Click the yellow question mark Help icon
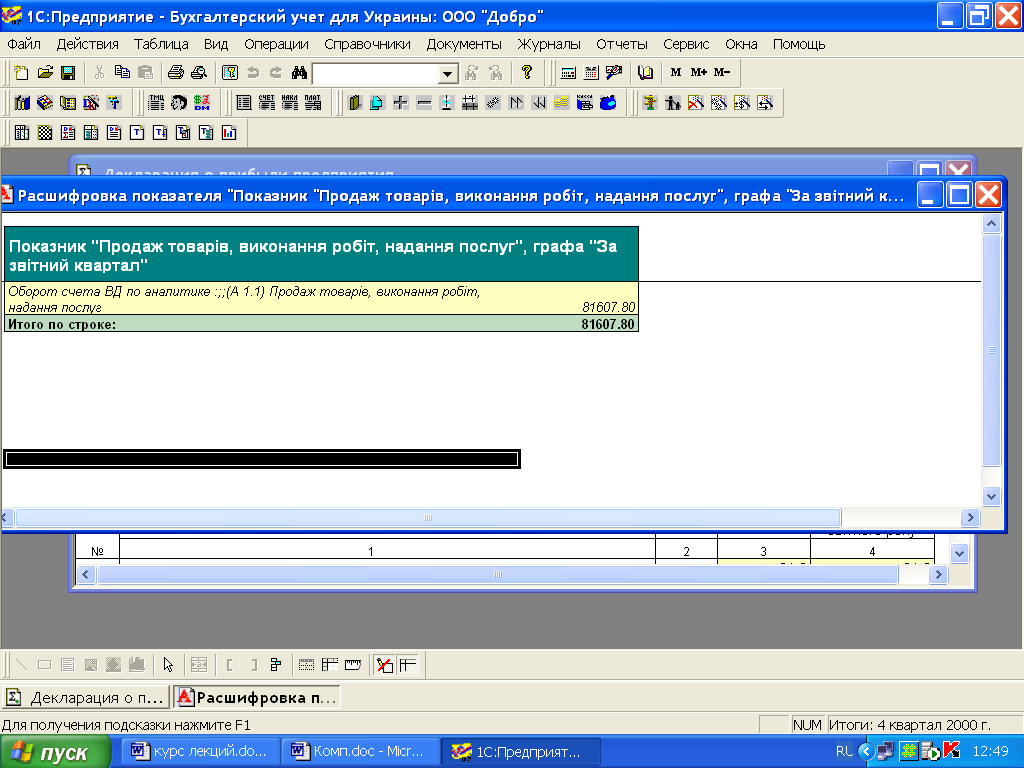The image size is (1024, 768). [527, 72]
